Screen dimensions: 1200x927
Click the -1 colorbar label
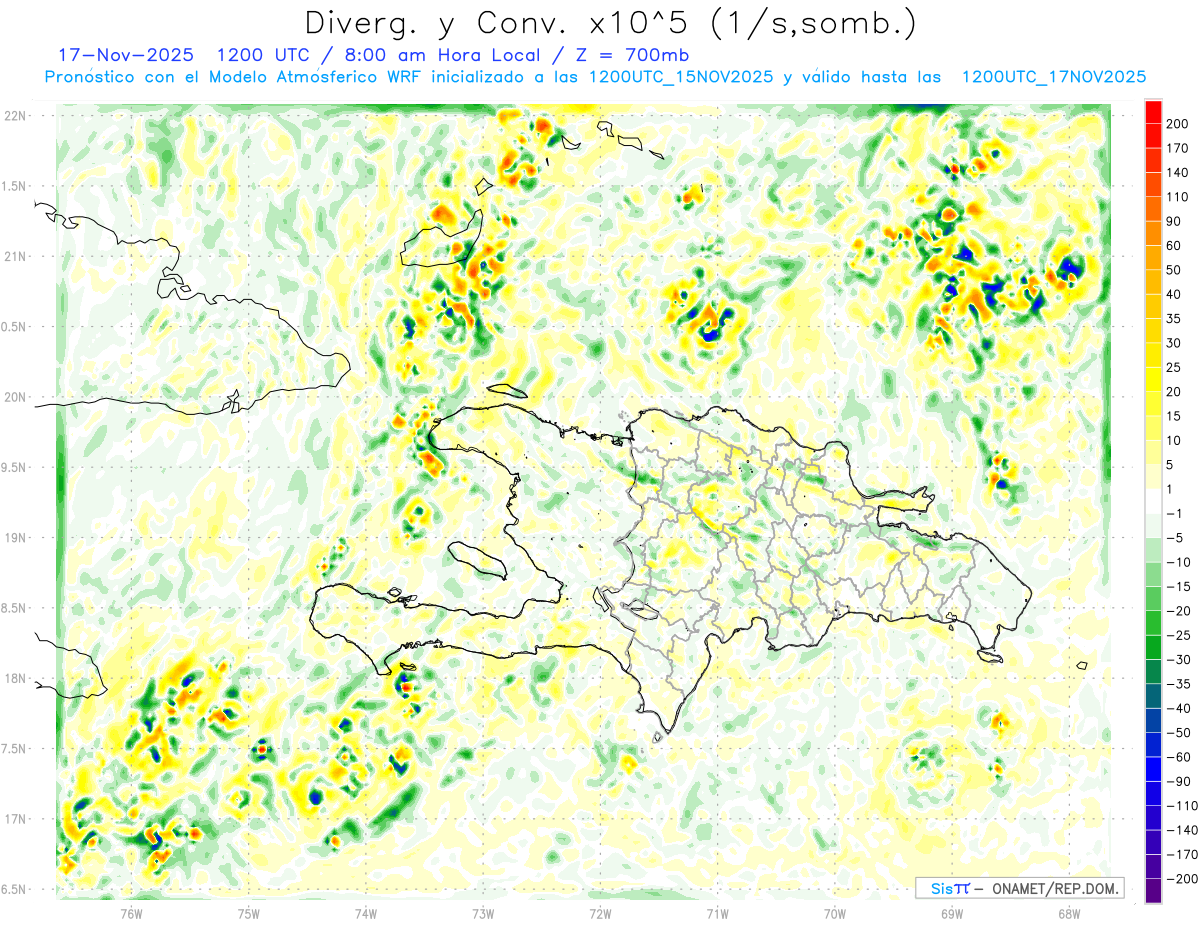point(1175,513)
